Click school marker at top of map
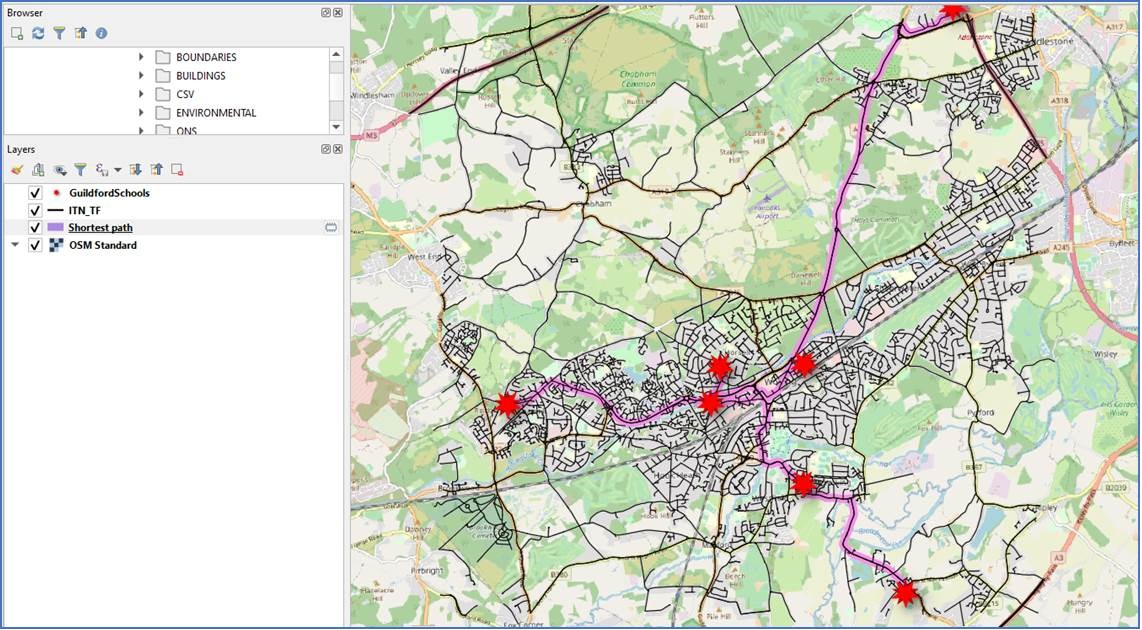 tap(952, 9)
